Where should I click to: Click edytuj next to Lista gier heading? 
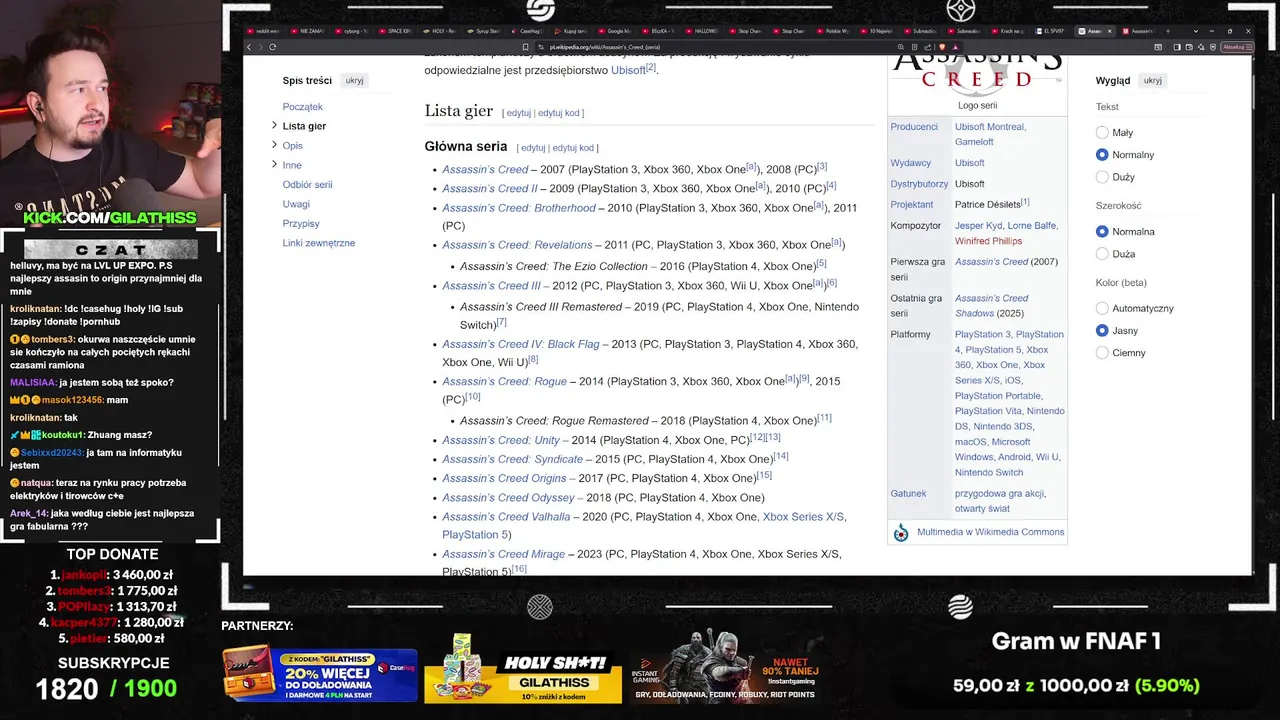(518, 113)
